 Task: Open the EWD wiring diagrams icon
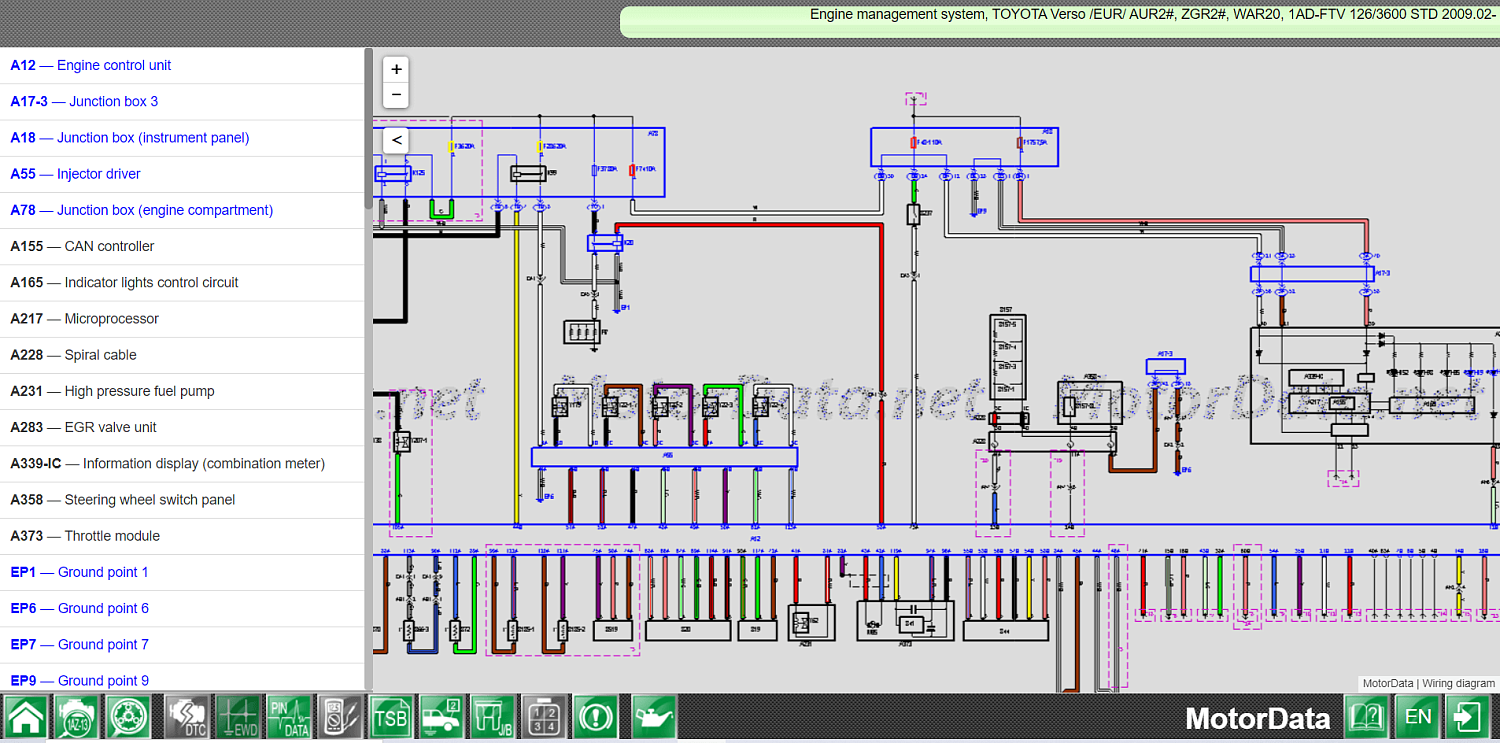pos(238,717)
